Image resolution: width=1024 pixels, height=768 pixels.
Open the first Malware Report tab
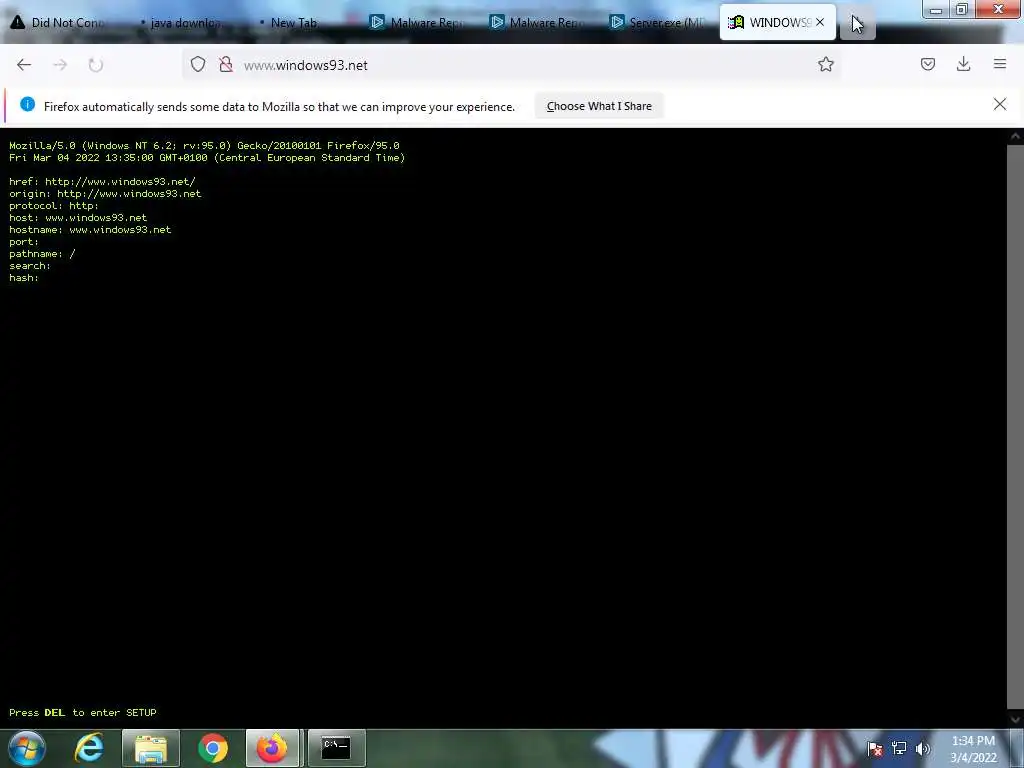pyautogui.click(x=418, y=23)
